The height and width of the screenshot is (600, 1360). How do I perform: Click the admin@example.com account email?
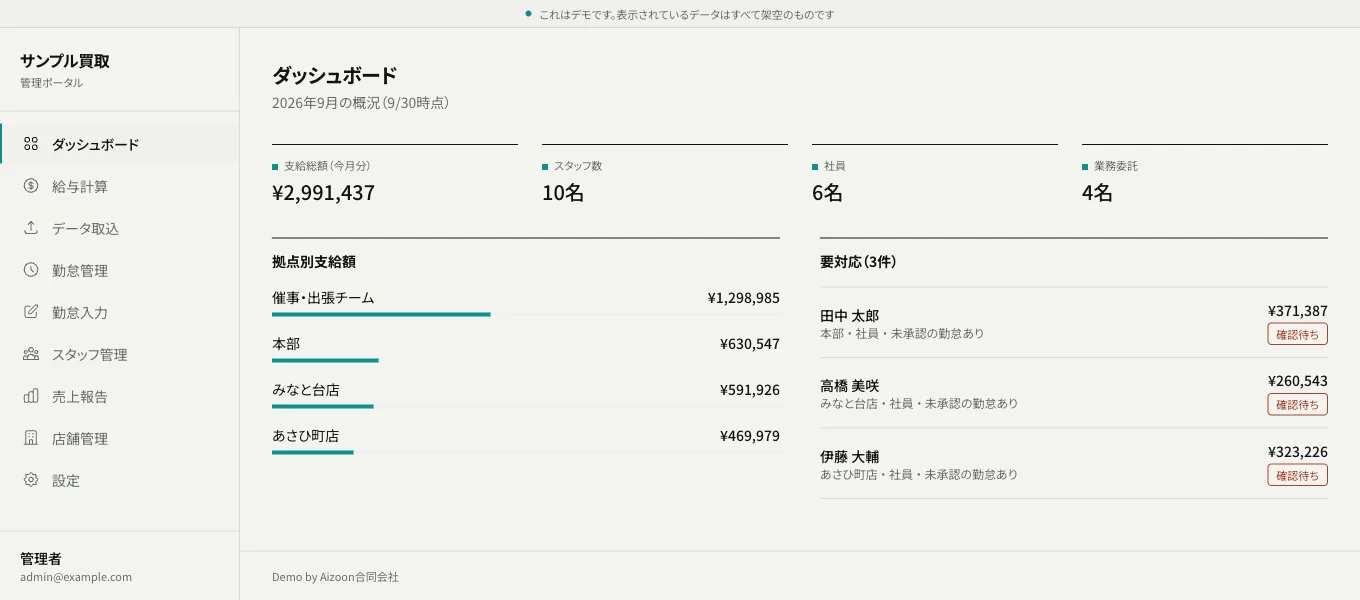point(76,577)
